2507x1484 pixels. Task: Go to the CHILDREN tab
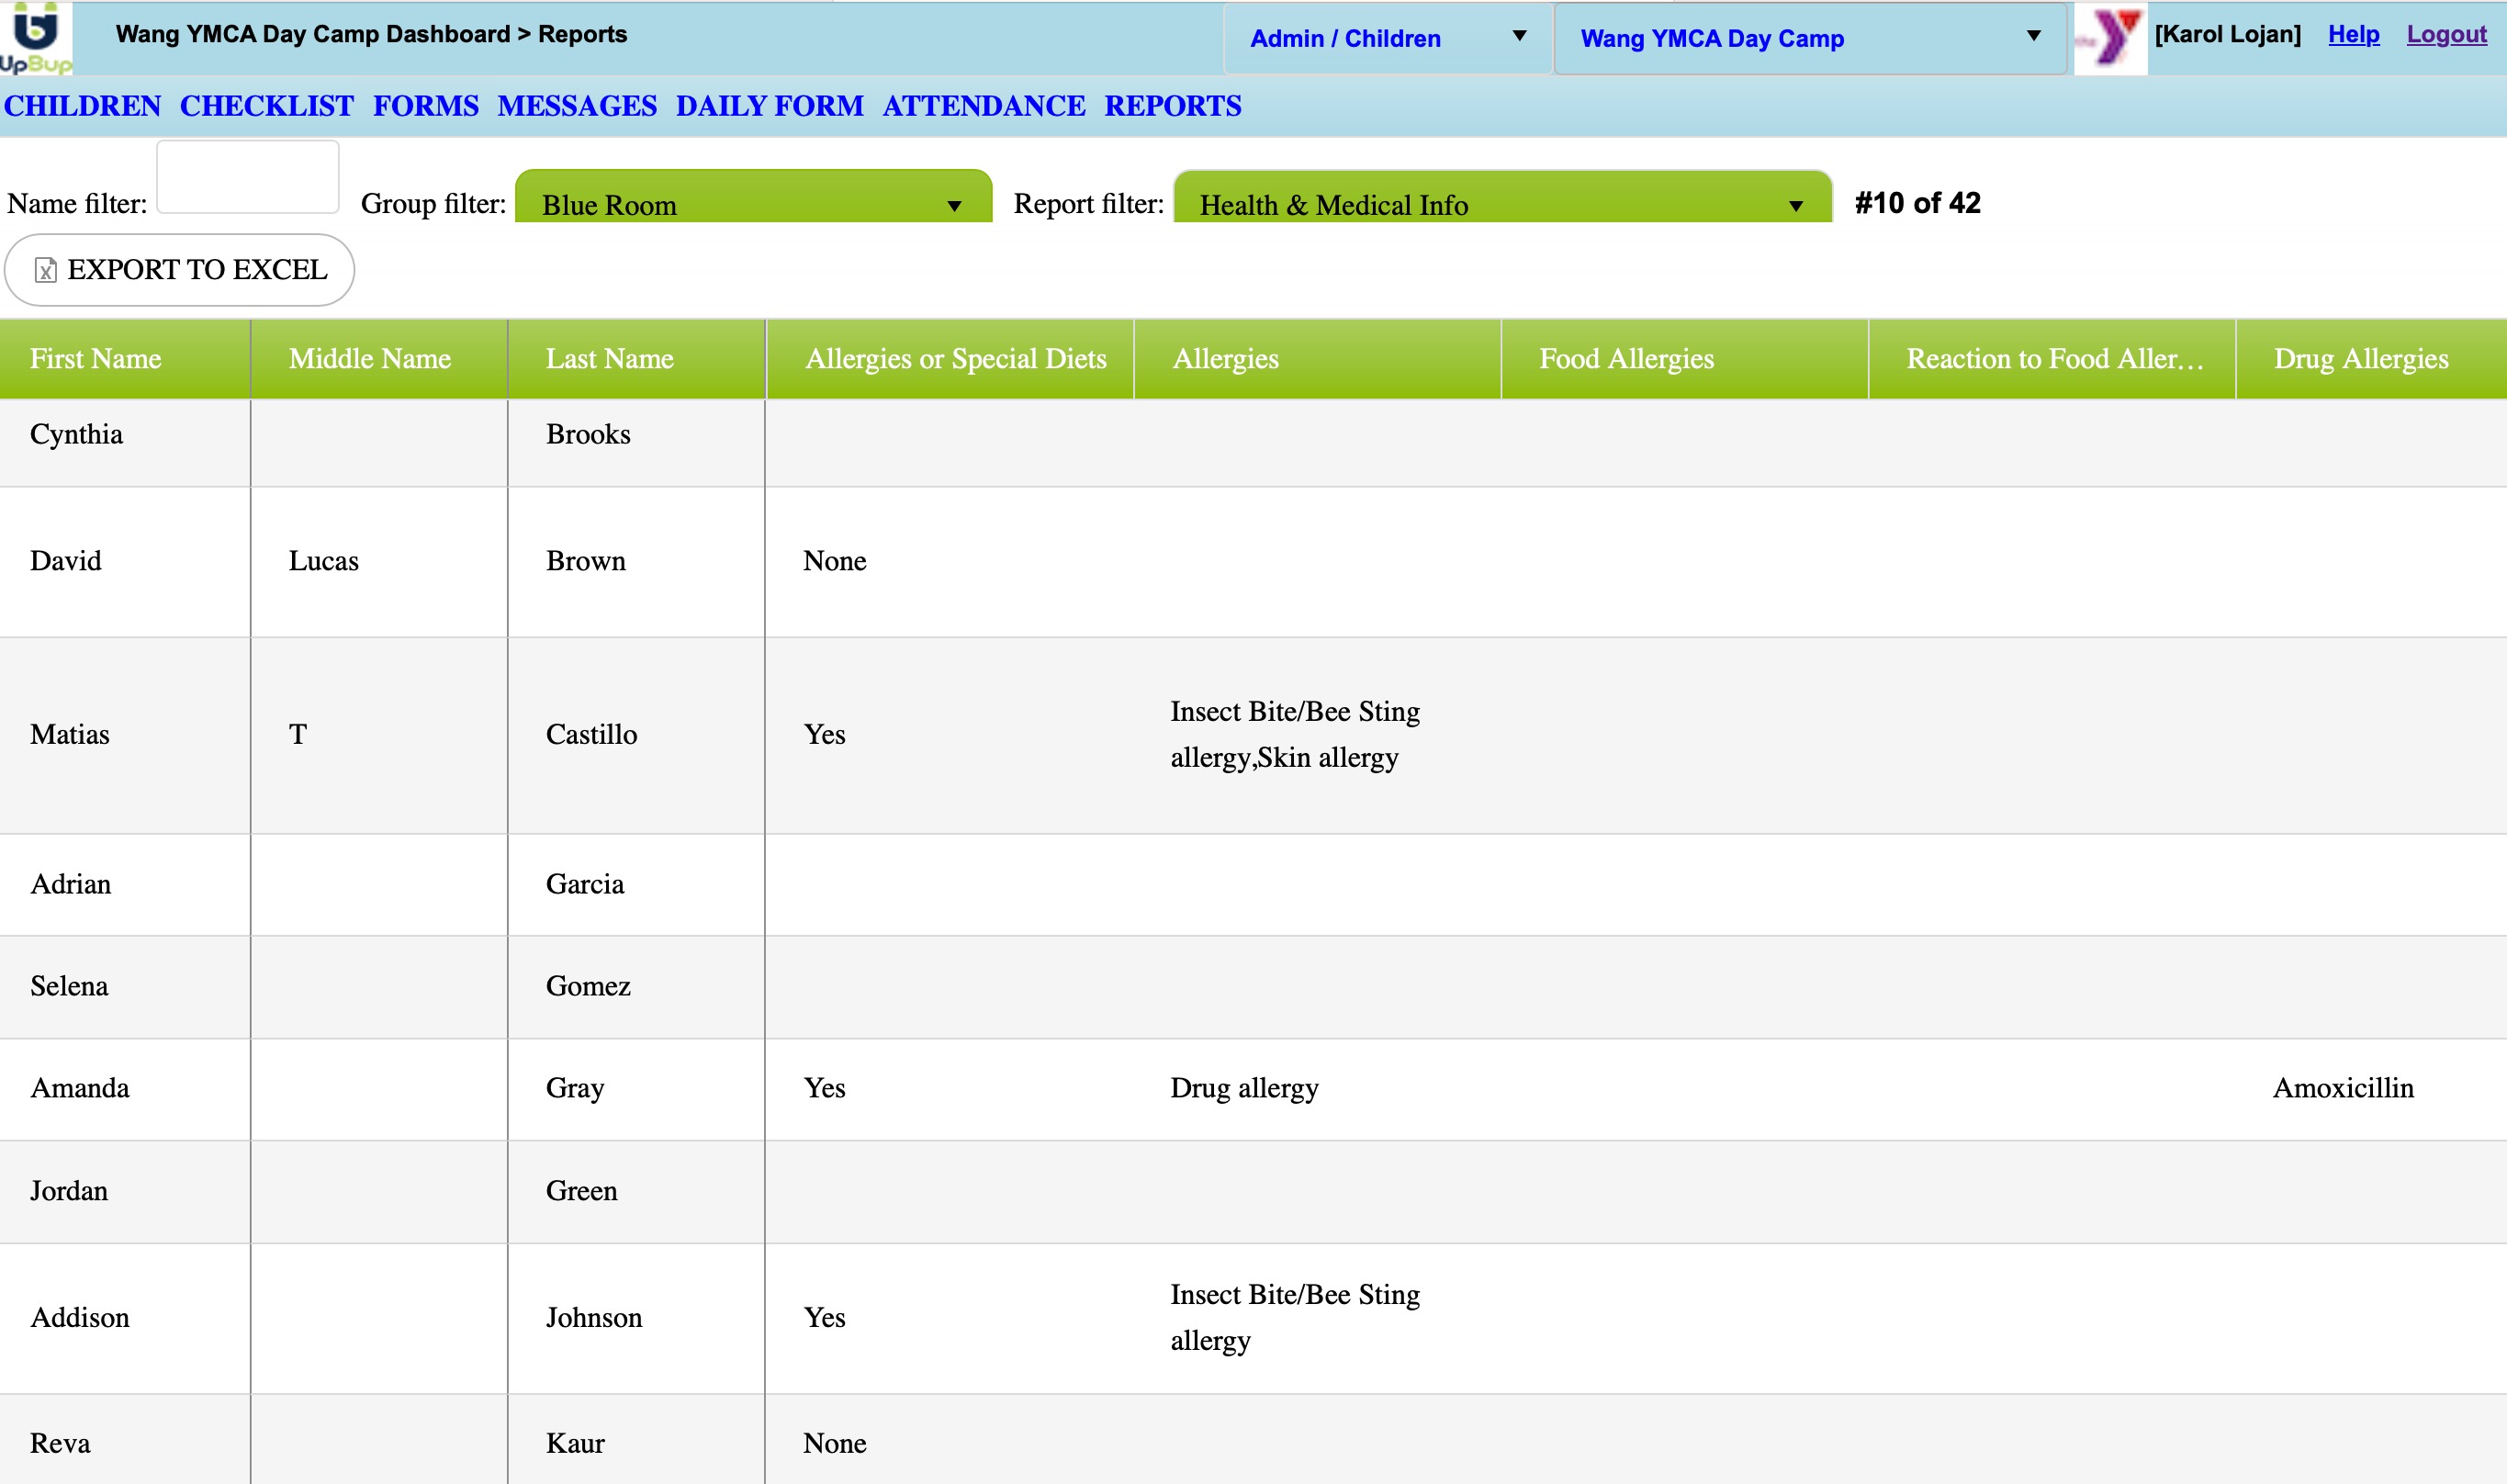pyautogui.click(x=82, y=106)
